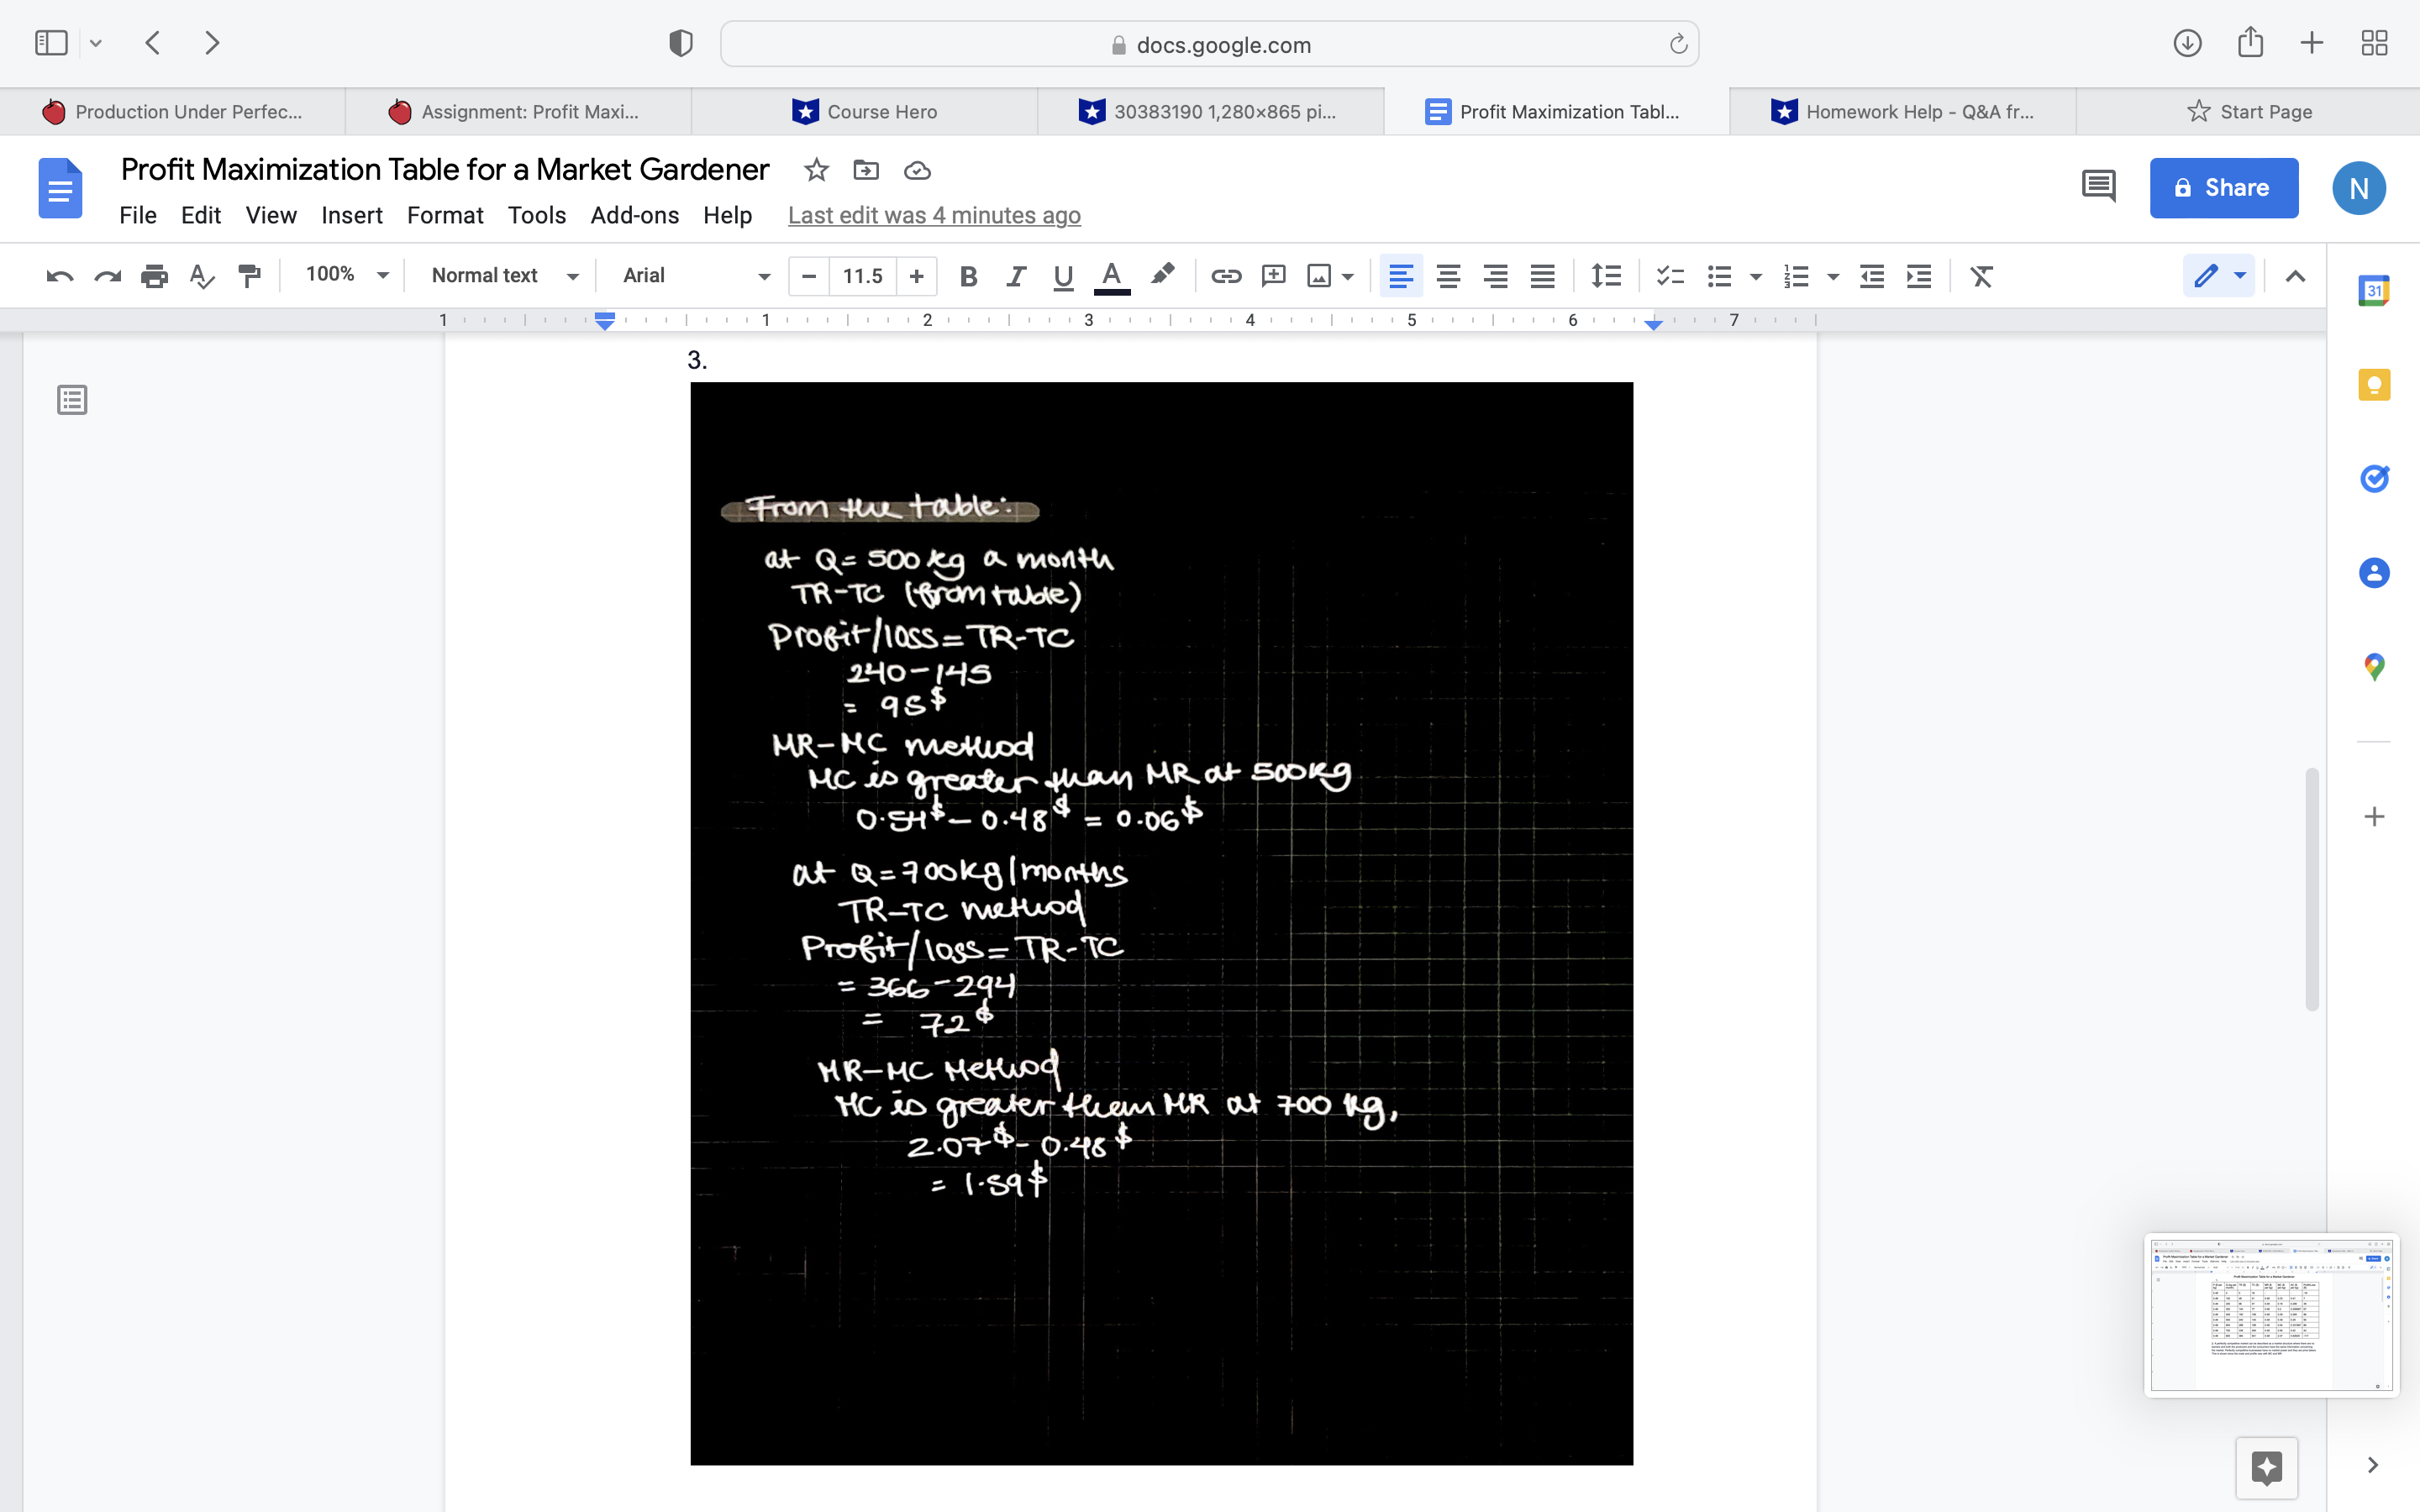Click the insert link icon

coord(1226,276)
